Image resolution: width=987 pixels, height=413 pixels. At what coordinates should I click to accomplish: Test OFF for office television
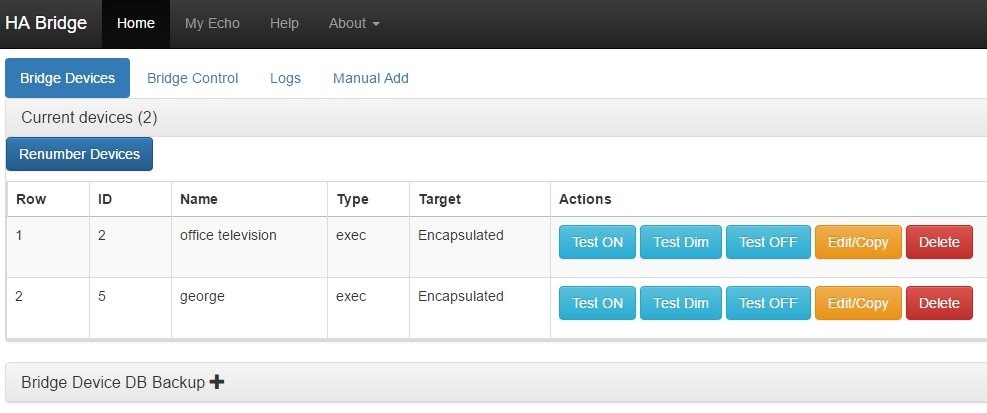(x=768, y=242)
